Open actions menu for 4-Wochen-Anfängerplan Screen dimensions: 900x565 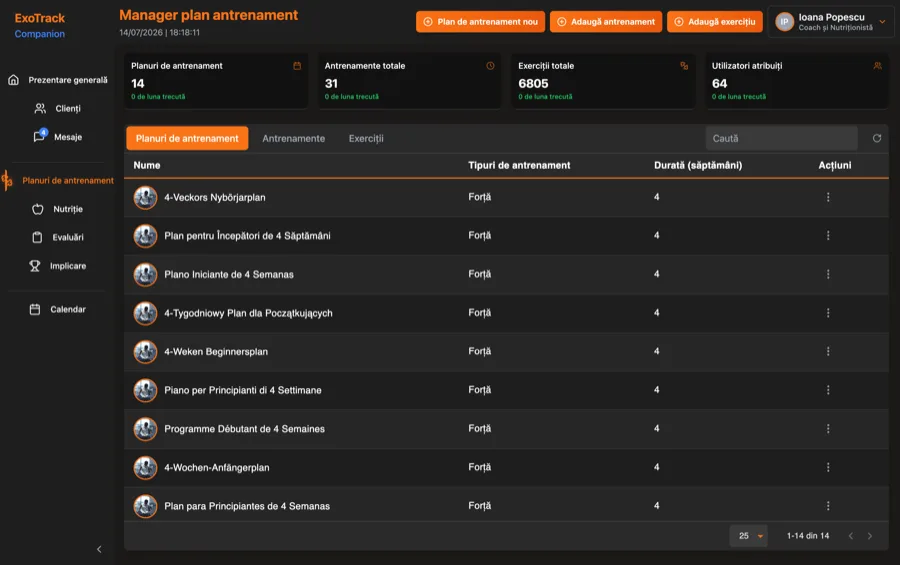828,467
